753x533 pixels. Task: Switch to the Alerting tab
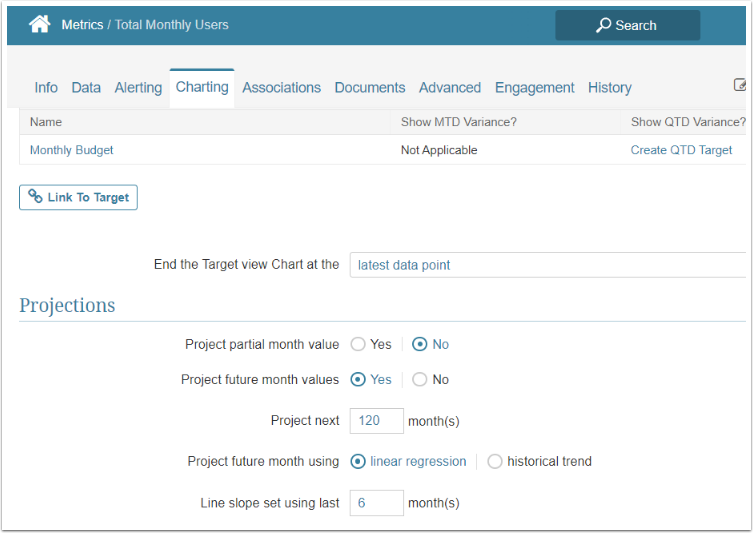138,88
